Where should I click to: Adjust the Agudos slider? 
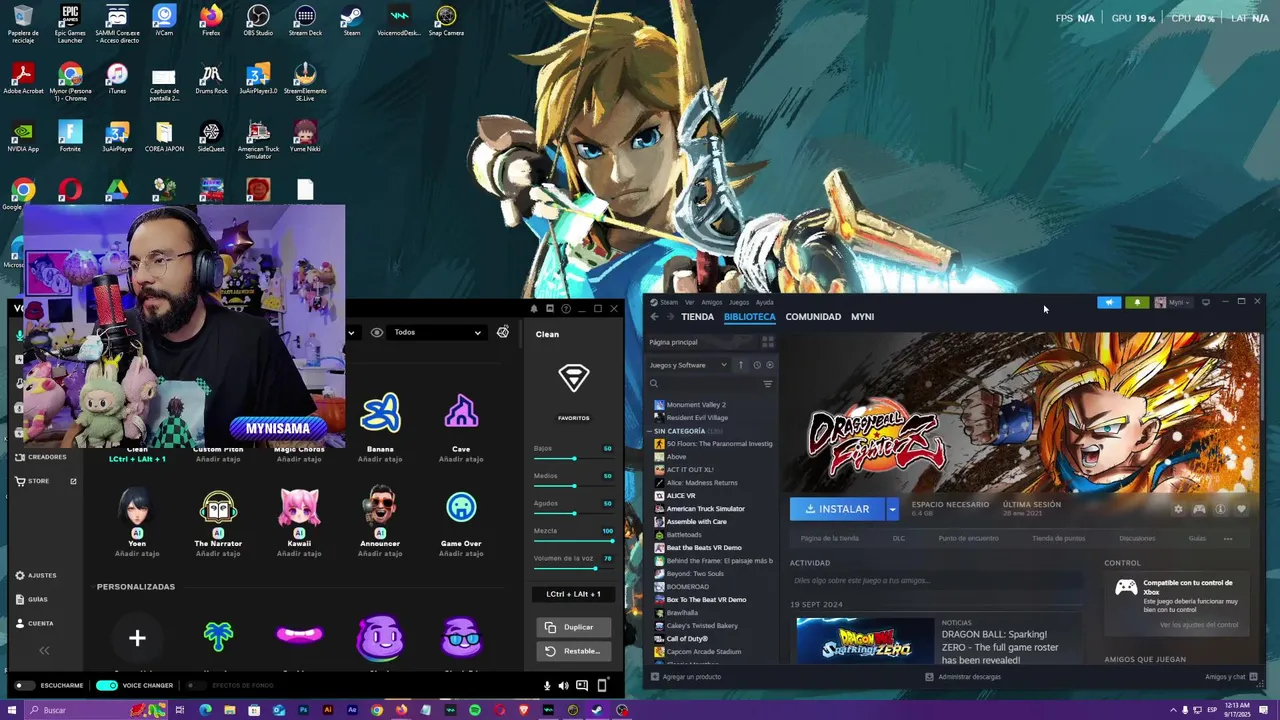click(x=573, y=513)
